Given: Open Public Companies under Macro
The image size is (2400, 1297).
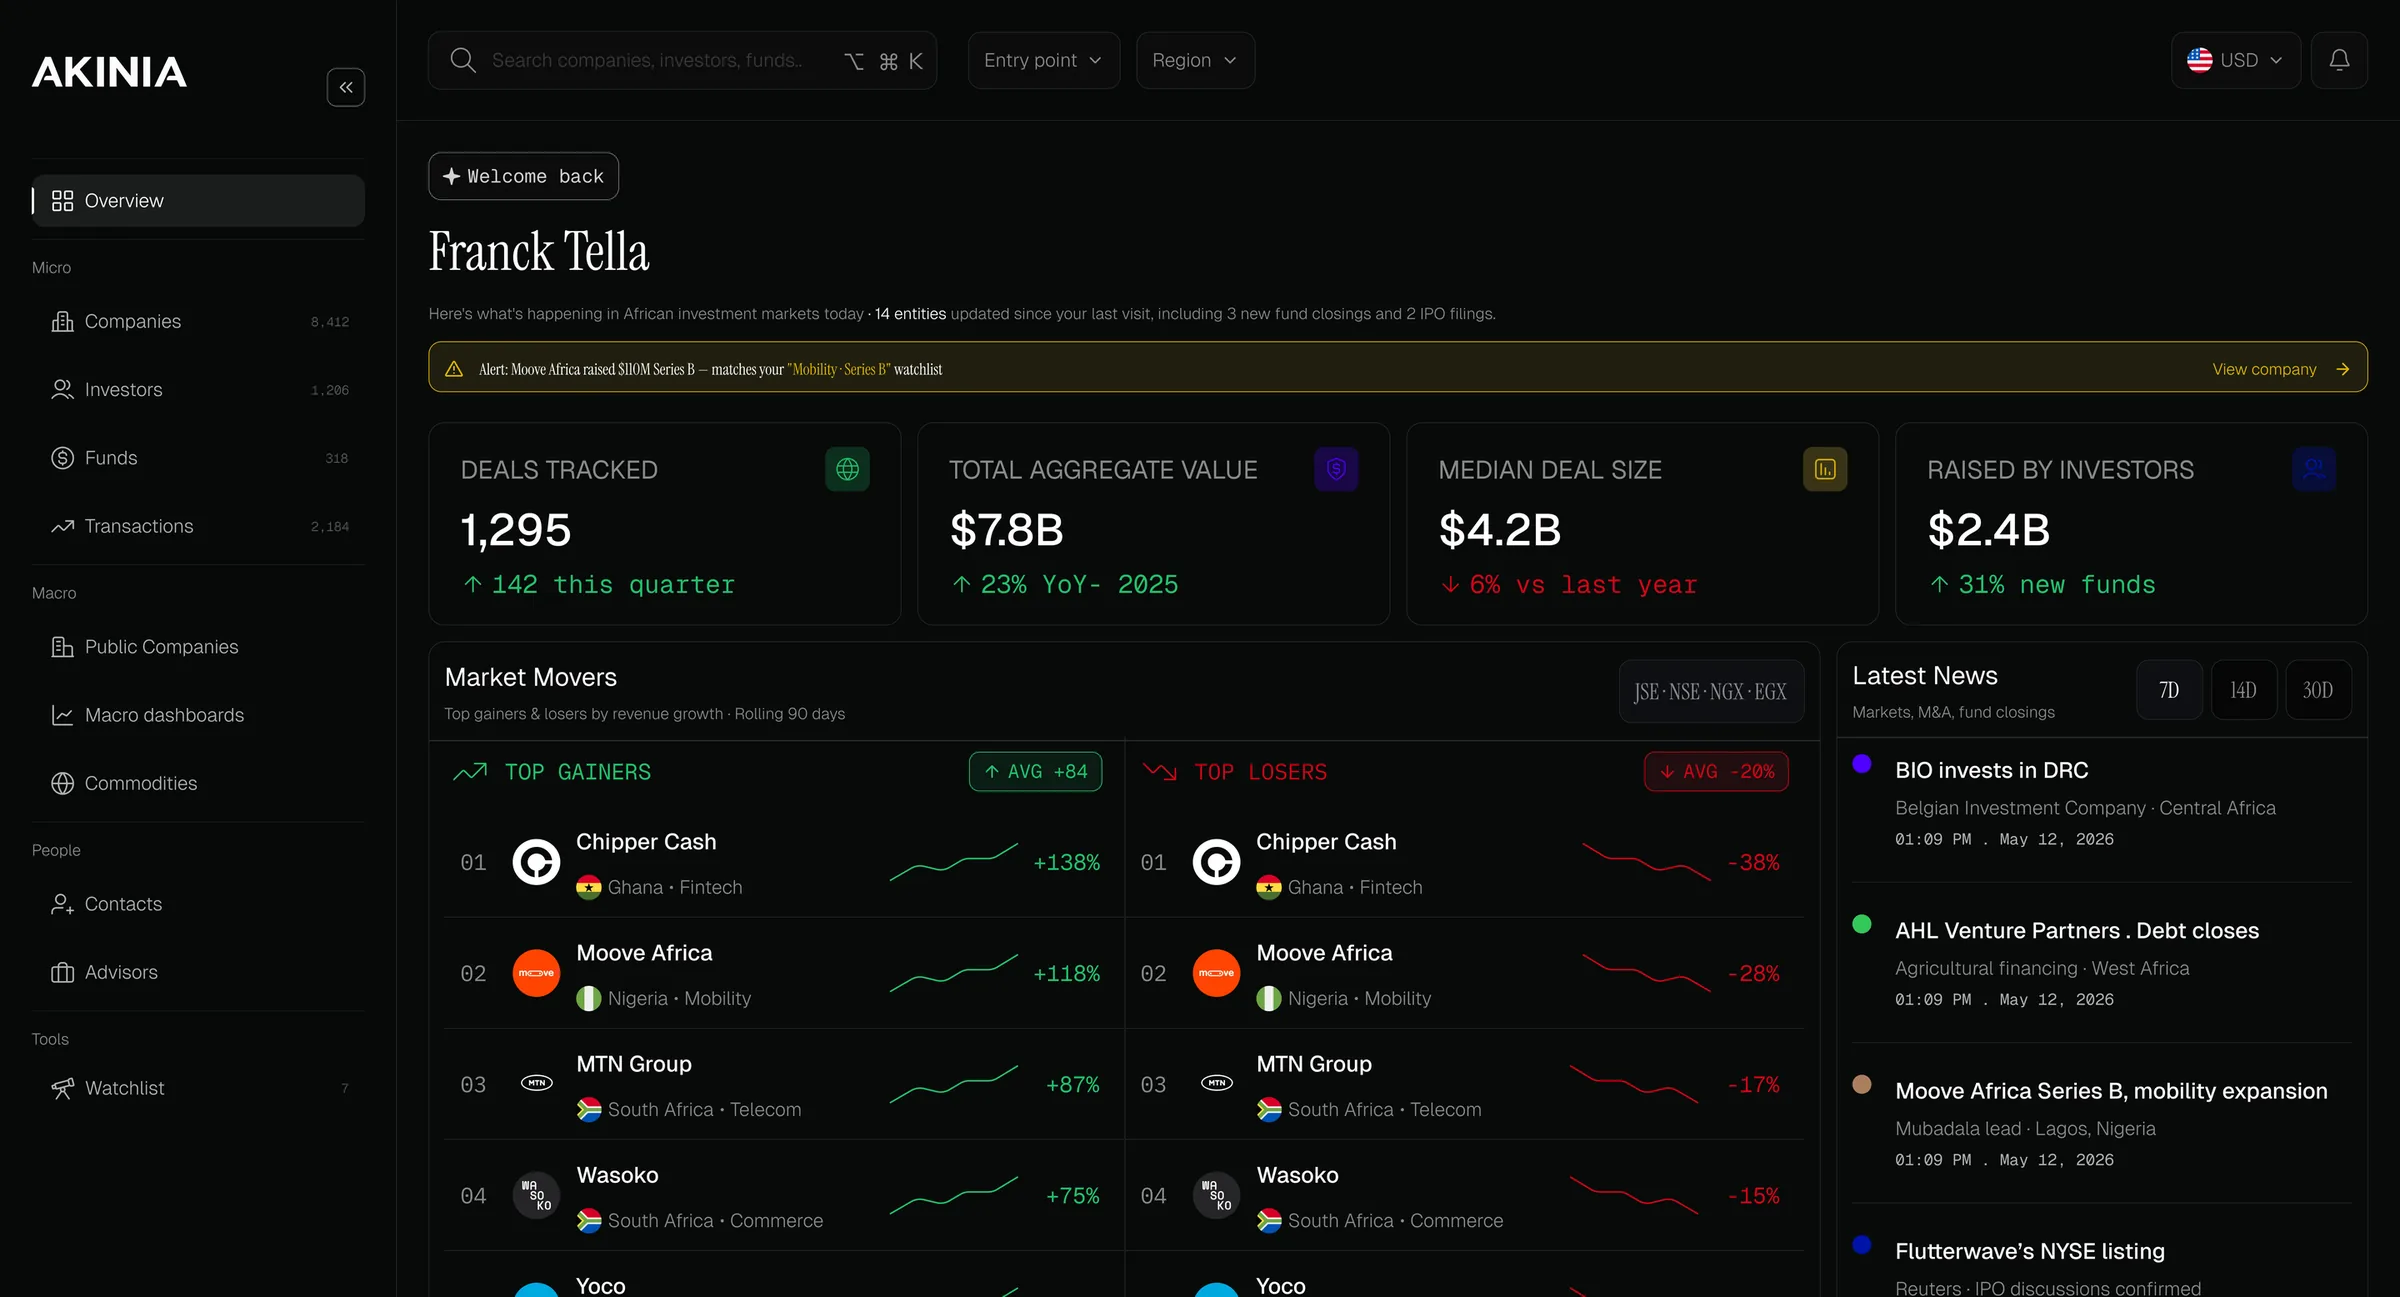Looking at the screenshot, I should [x=198, y=647].
